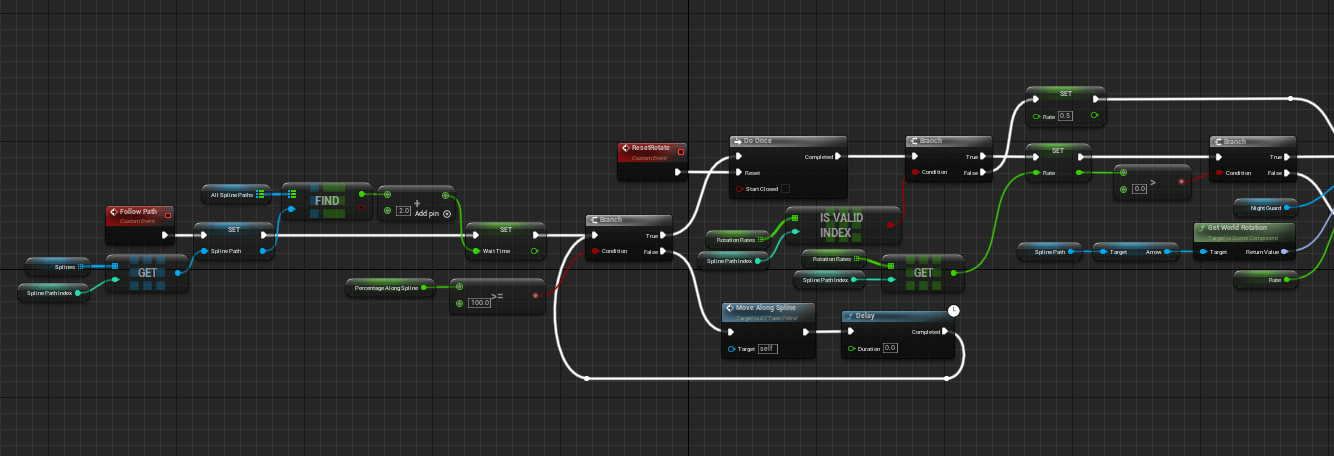Click the clock icon on the Delay node
1334x456 pixels.
(x=954, y=310)
